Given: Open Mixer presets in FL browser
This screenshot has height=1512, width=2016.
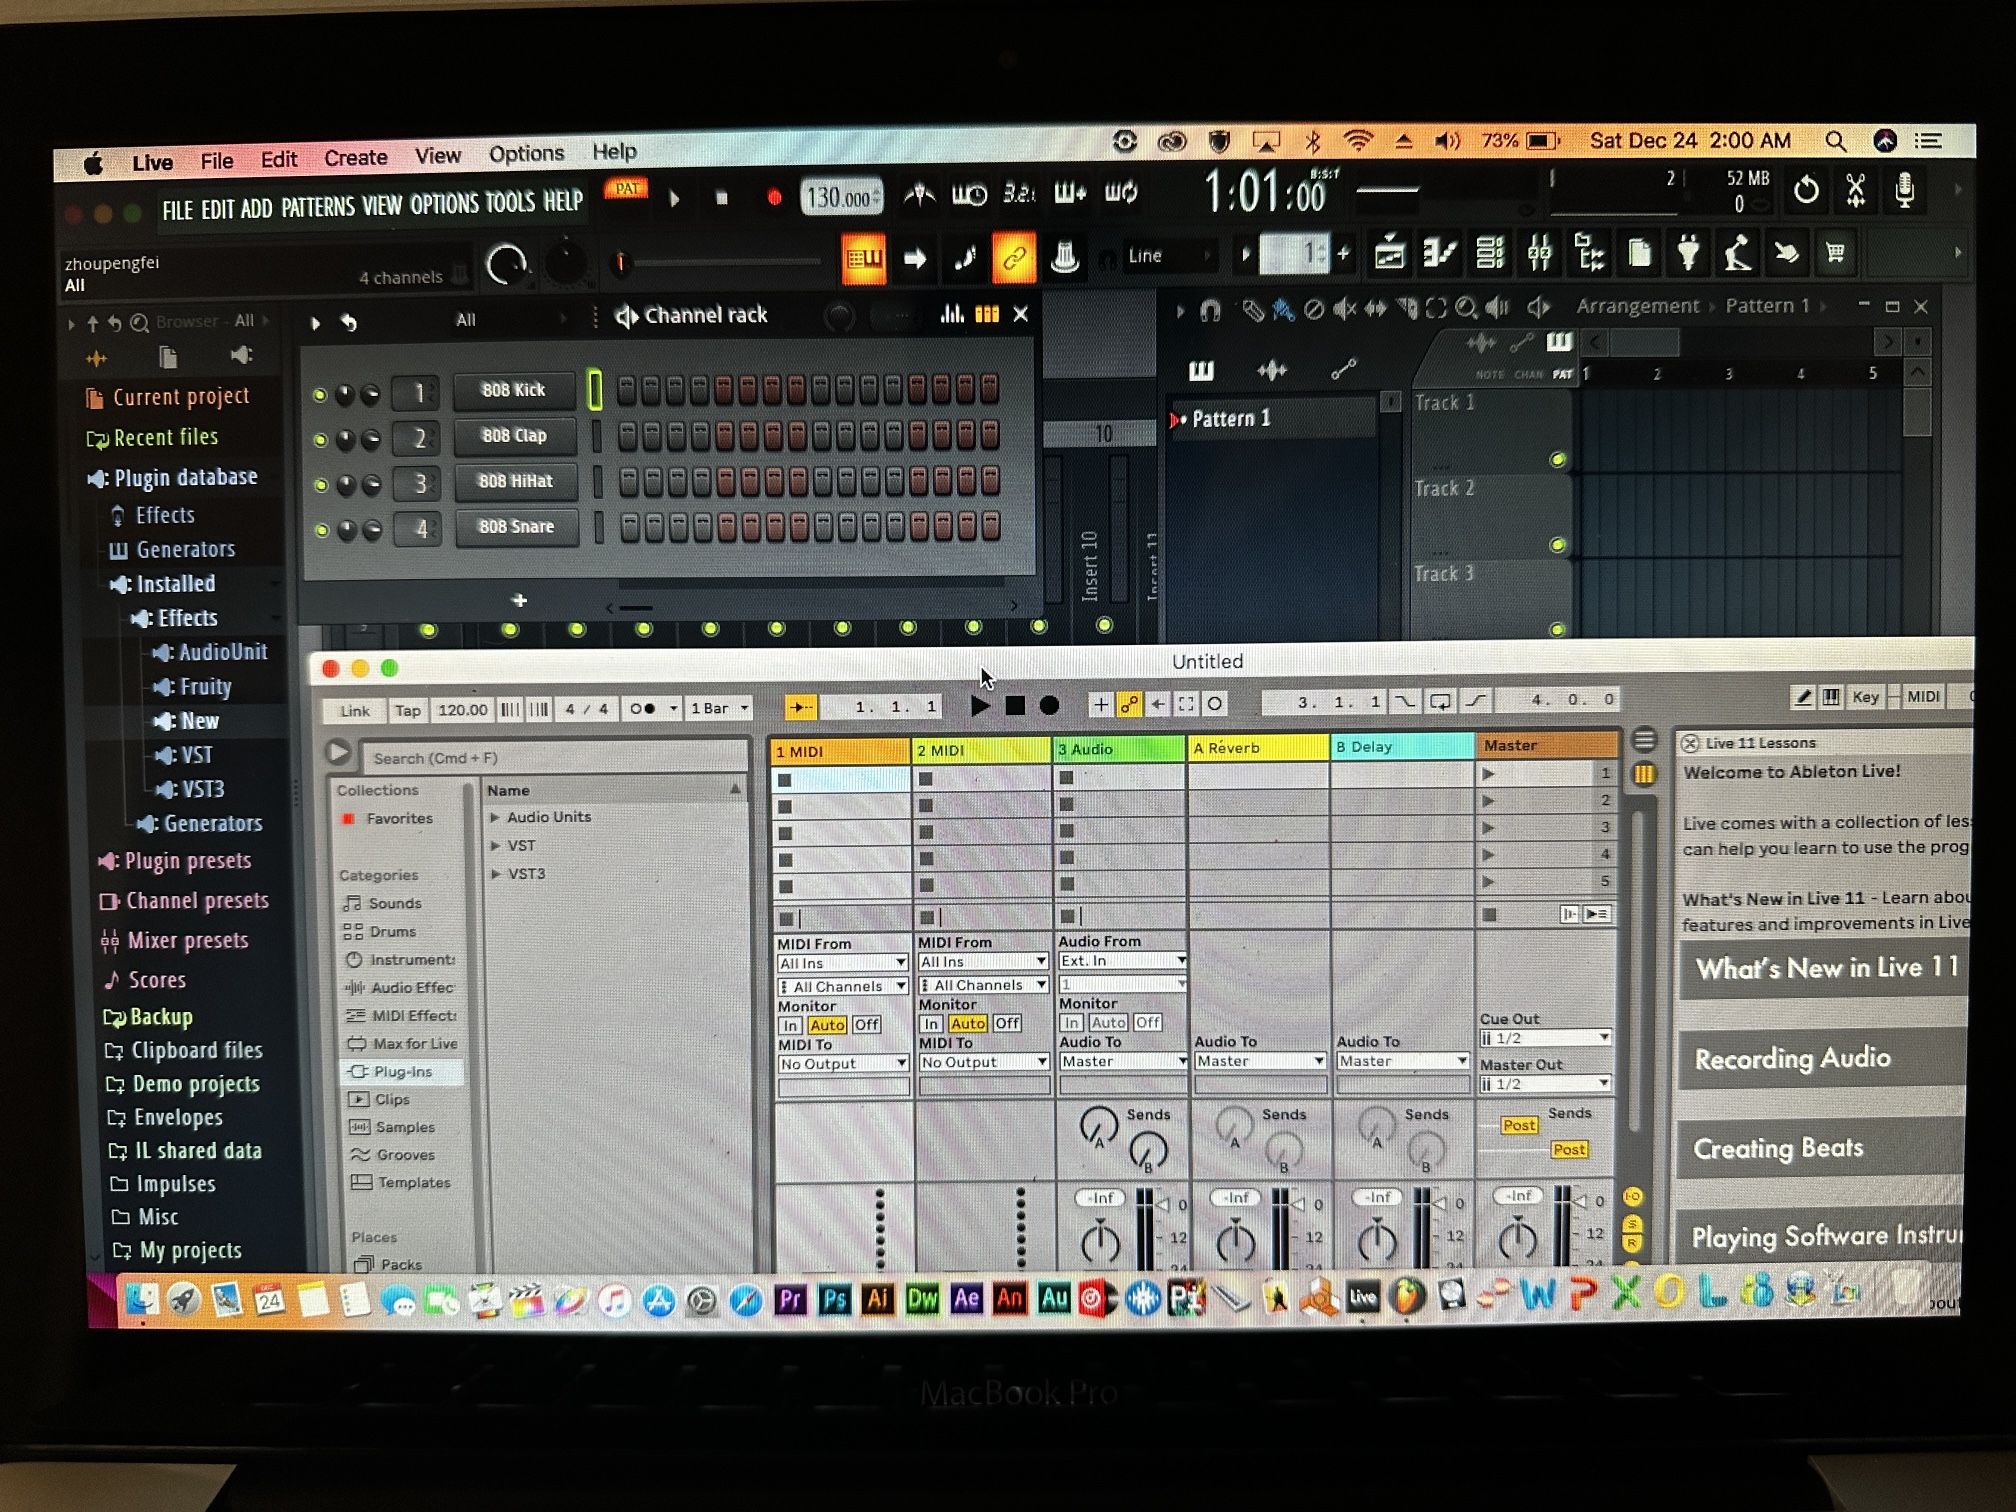Looking at the screenshot, I should (x=175, y=940).
